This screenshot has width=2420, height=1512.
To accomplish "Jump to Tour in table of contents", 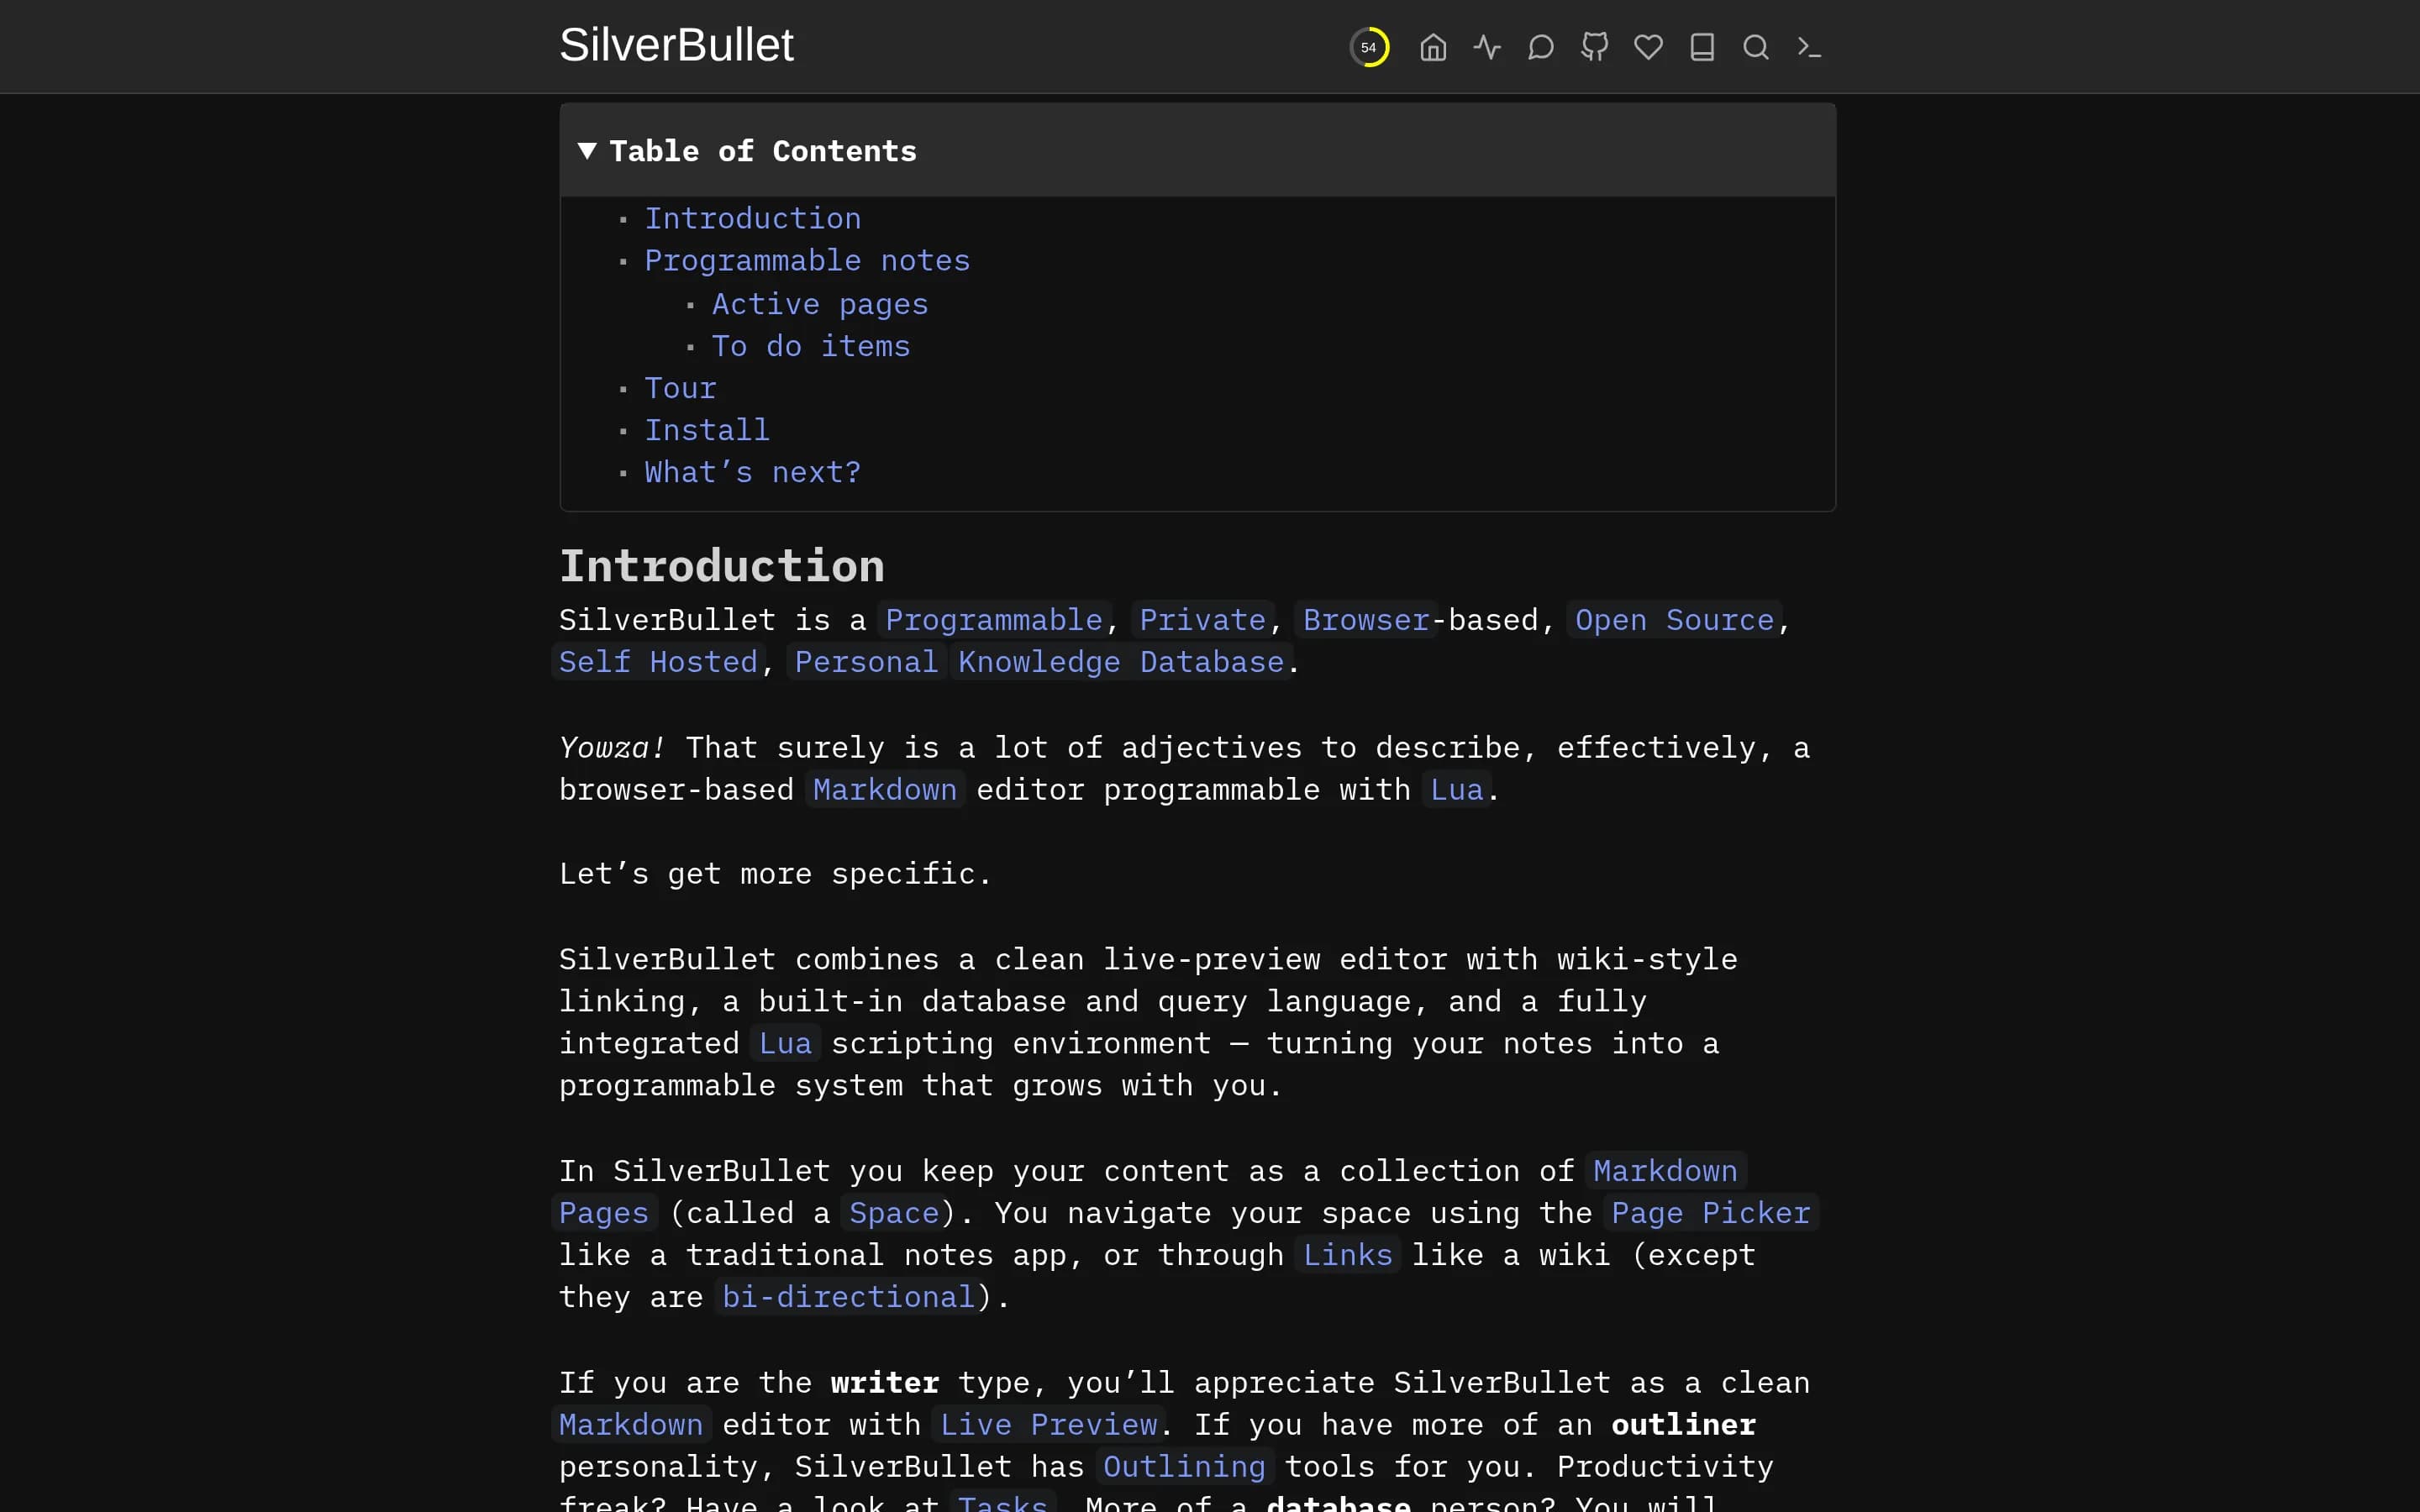I will [681, 388].
